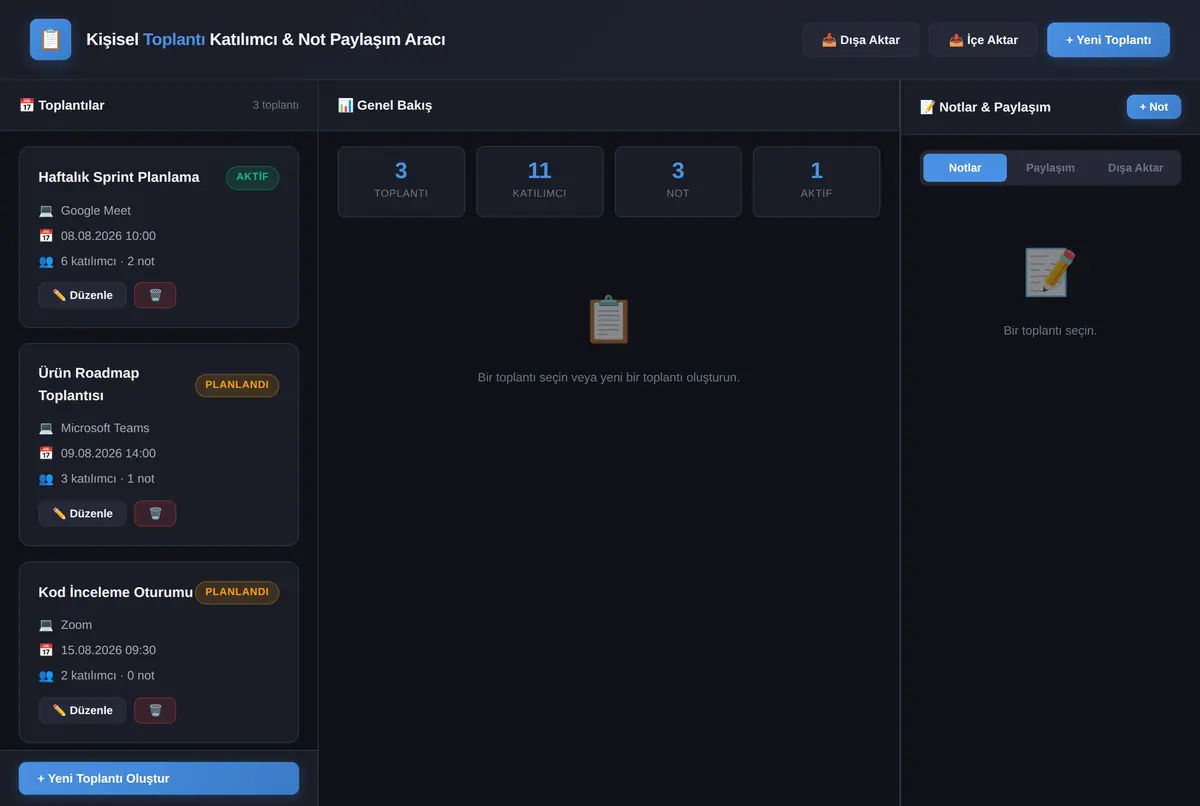Click the 3 NOT stat card
Screen dimensions: 1200x806
[678, 181]
